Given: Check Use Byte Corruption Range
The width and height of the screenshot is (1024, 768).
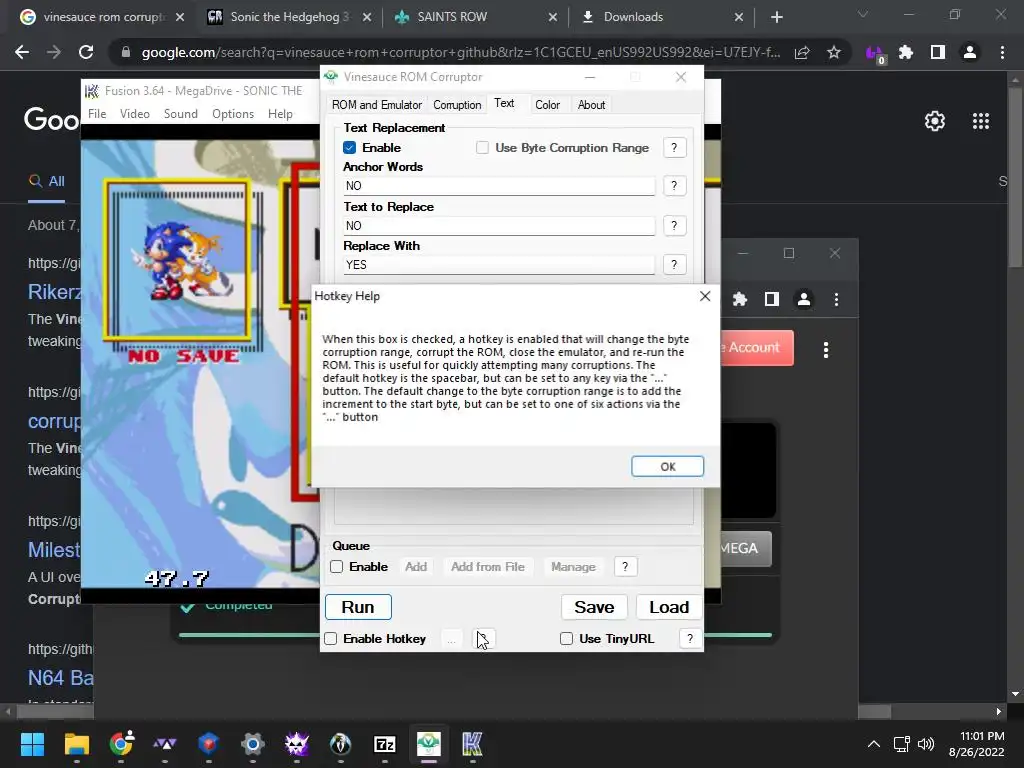Looking at the screenshot, I should [x=482, y=148].
